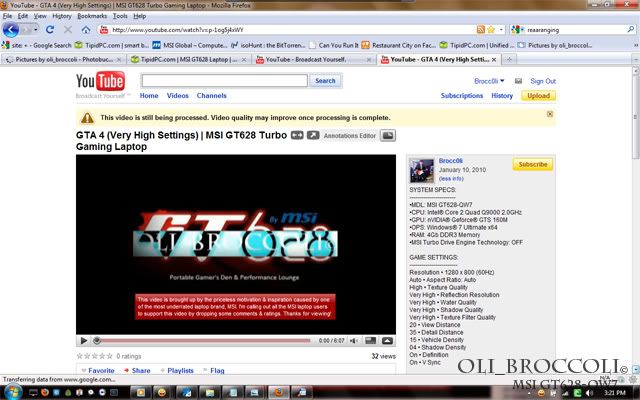The image size is (640, 400).
Task: Switch to the TipidPC.com MSI GT628 Laptop tab
Action: pos(189,60)
